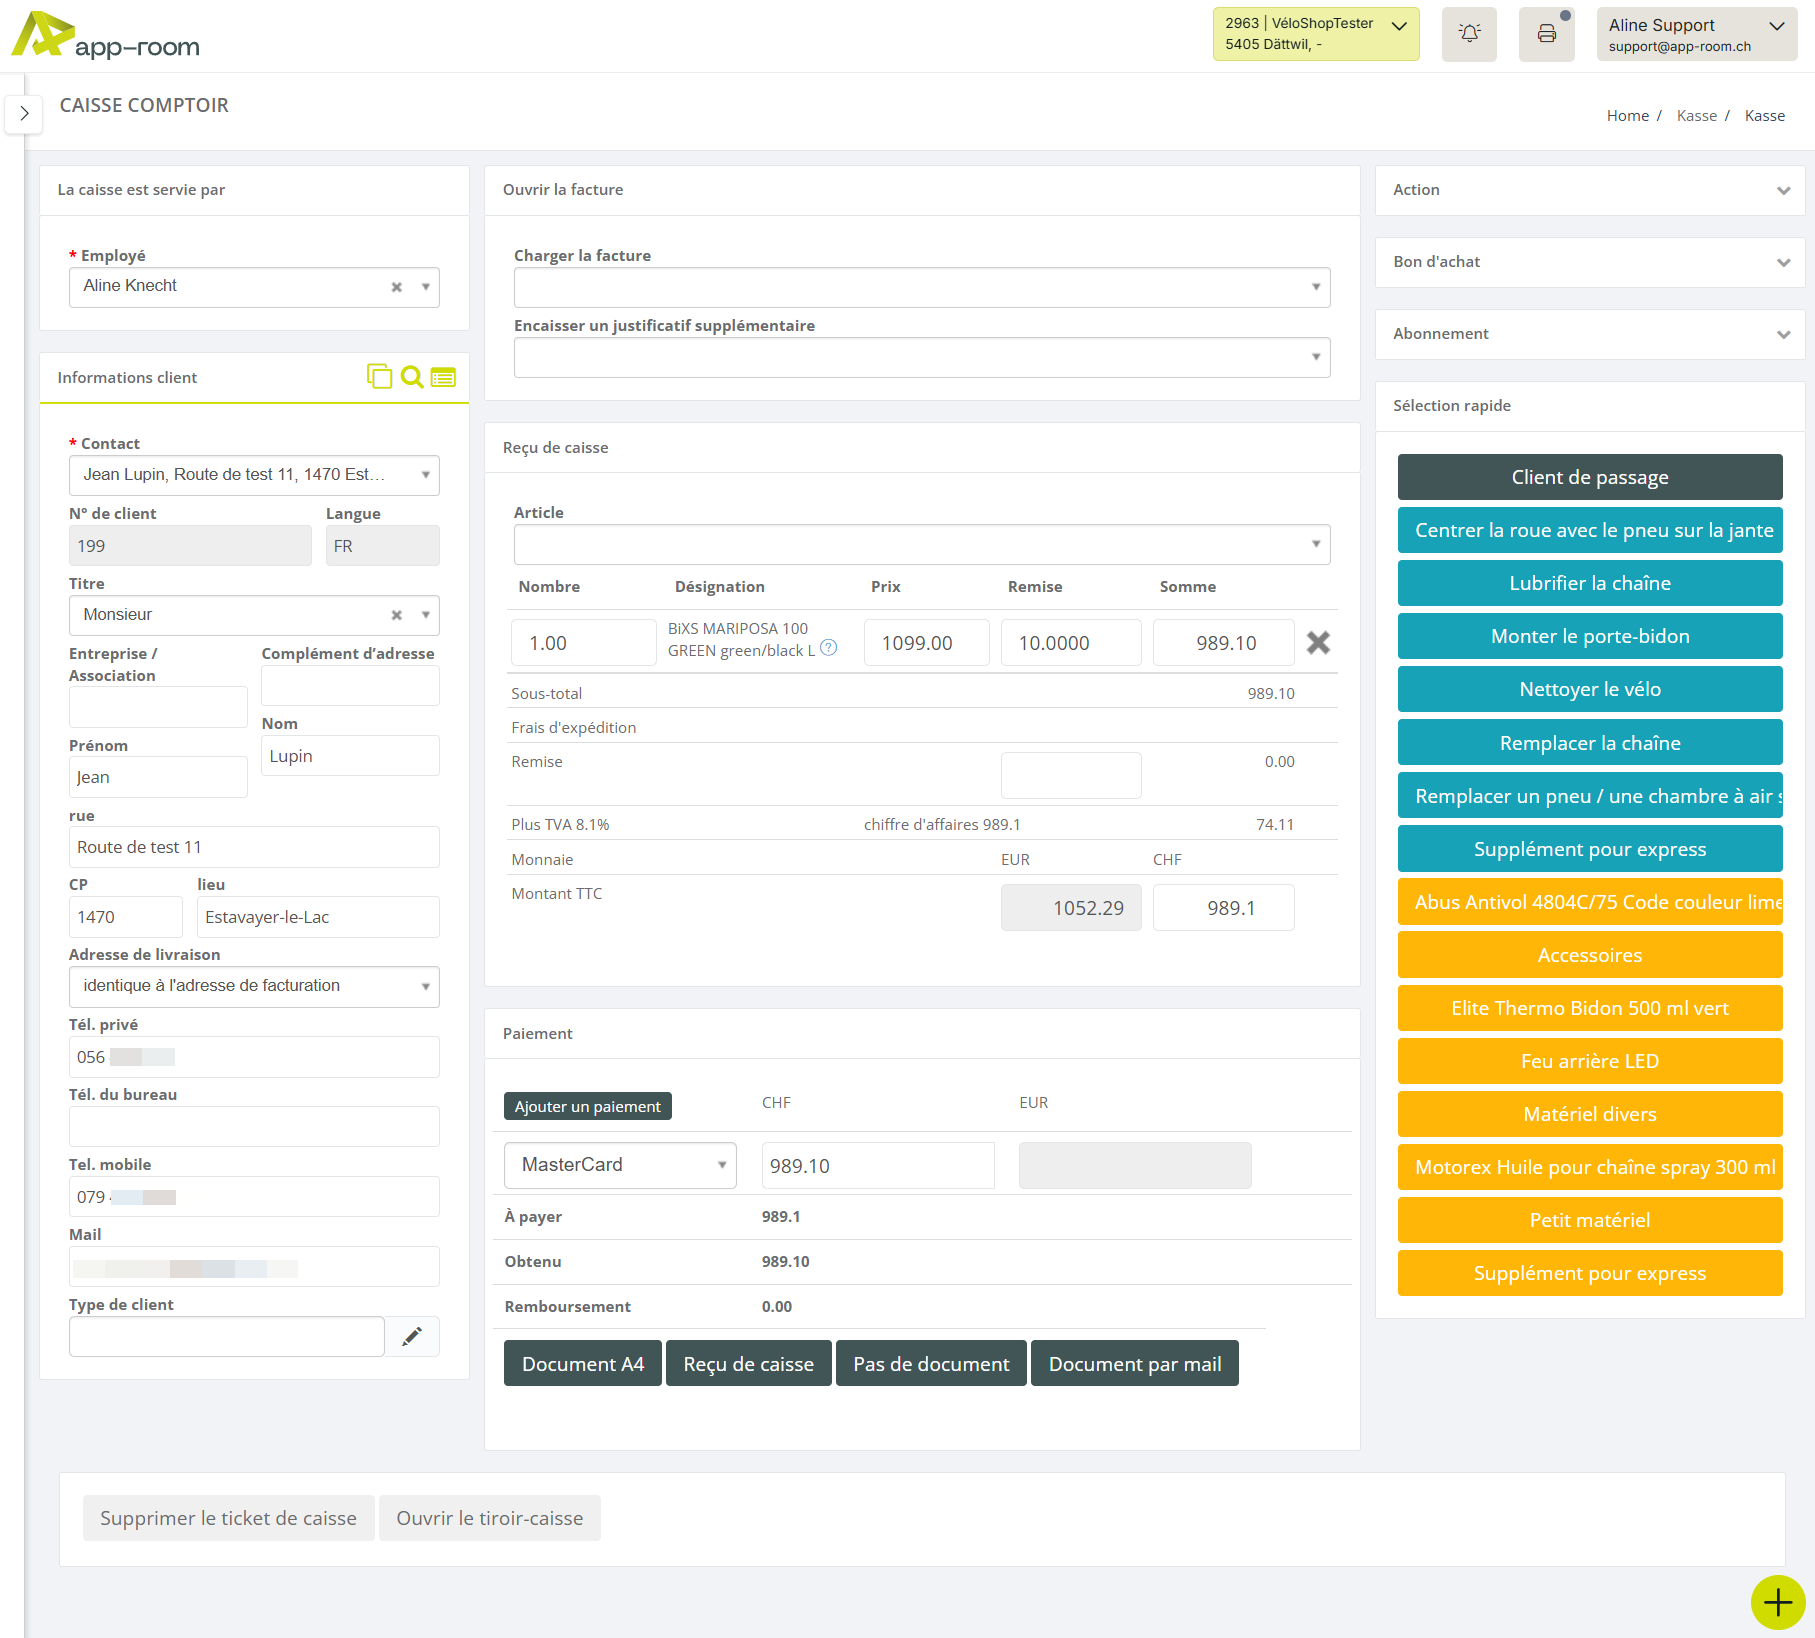Go to Home breadcrumb link

coord(1627,116)
